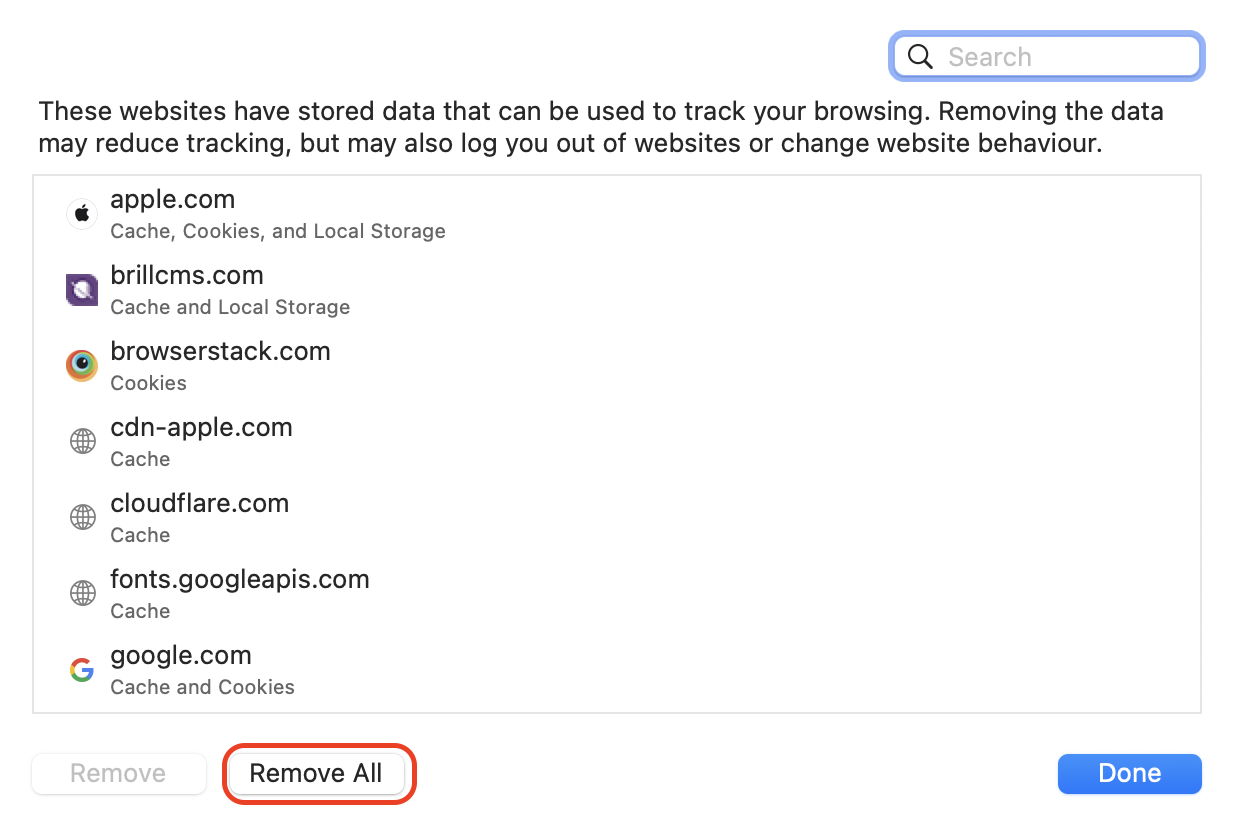Click the globe icon next to cloudflare.com

(x=82, y=517)
